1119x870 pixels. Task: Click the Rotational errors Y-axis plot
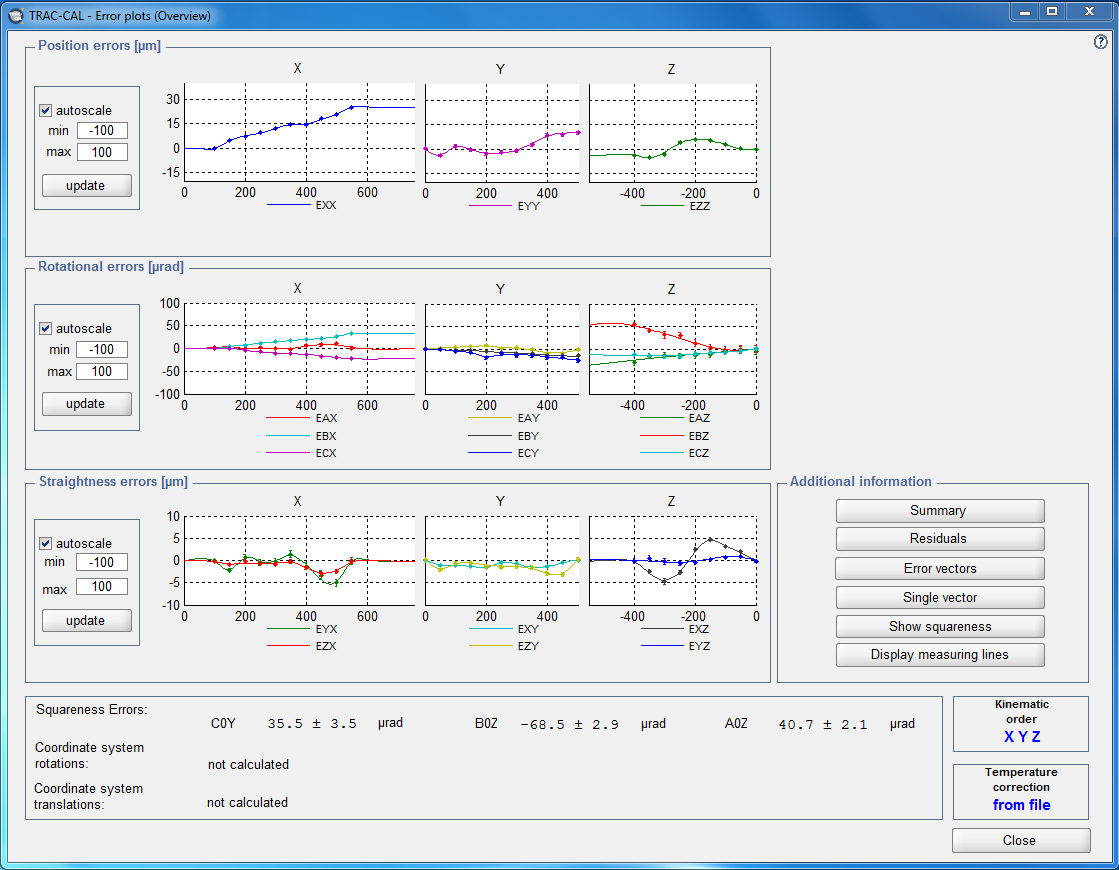point(502,349)
